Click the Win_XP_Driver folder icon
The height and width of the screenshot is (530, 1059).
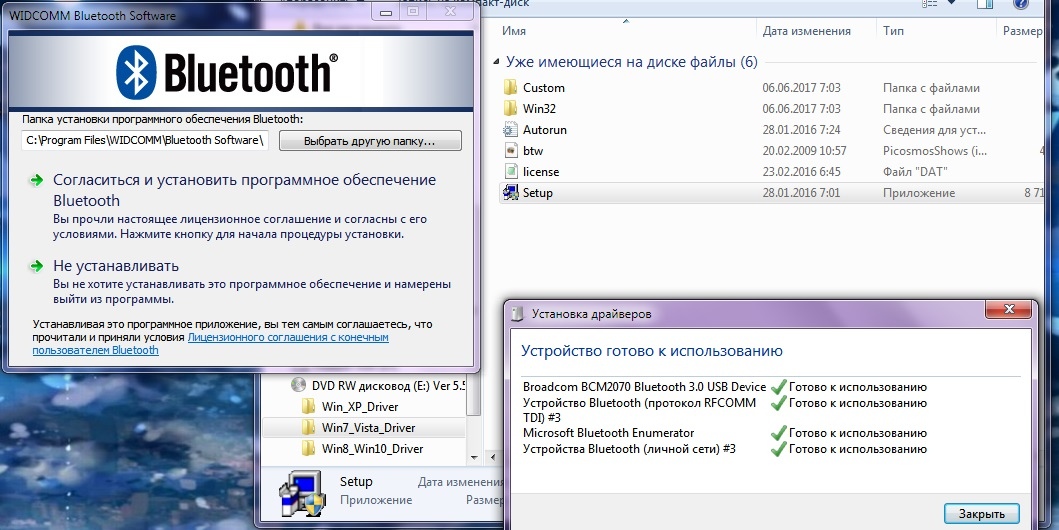[x=308, y=406]
